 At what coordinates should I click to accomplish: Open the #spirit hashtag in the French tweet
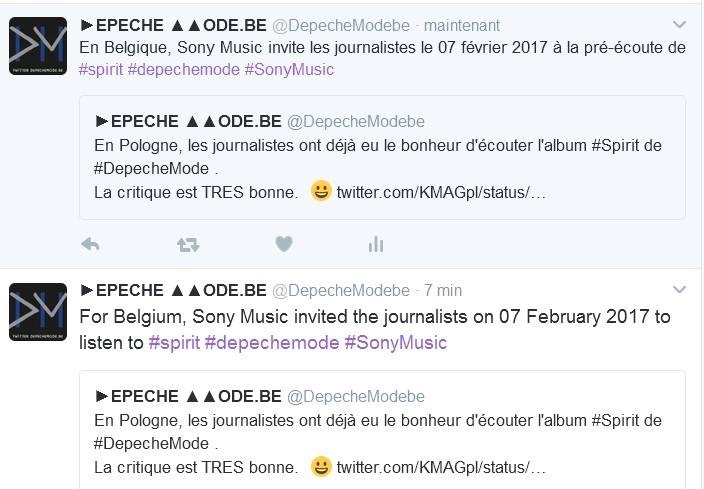point(101,70)
